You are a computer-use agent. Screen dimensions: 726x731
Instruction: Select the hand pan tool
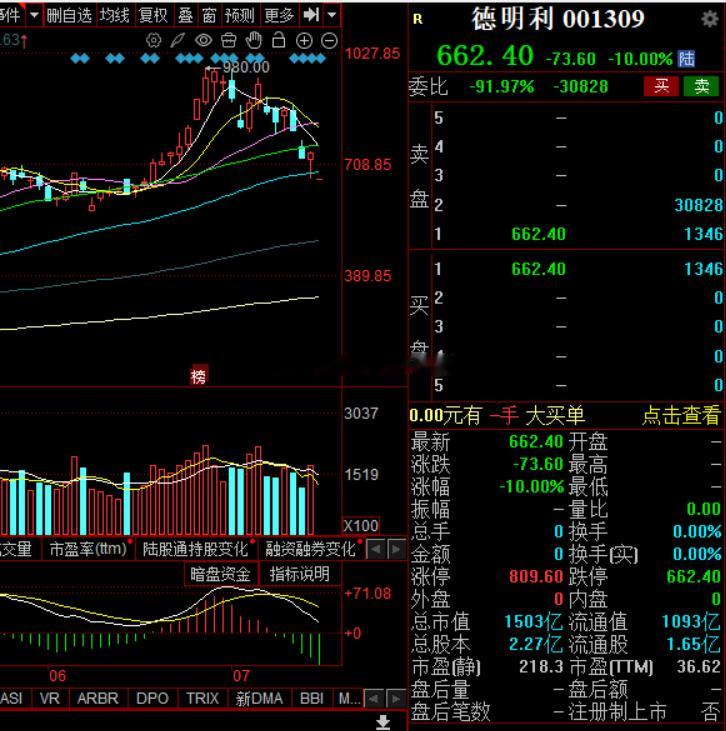point(254,41)
